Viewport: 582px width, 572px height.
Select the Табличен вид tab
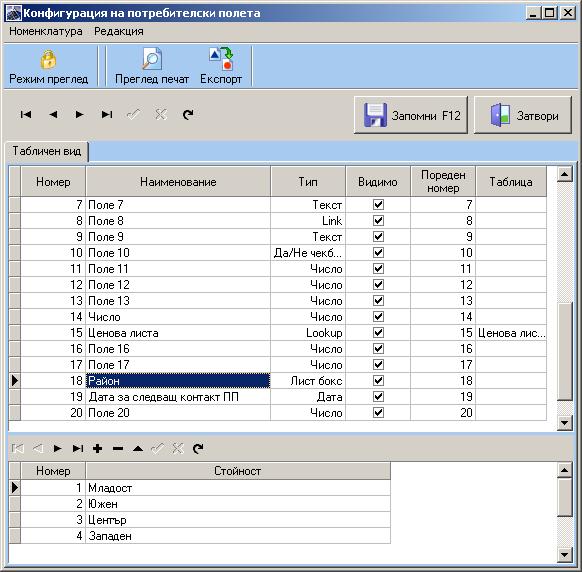point(47,151)
